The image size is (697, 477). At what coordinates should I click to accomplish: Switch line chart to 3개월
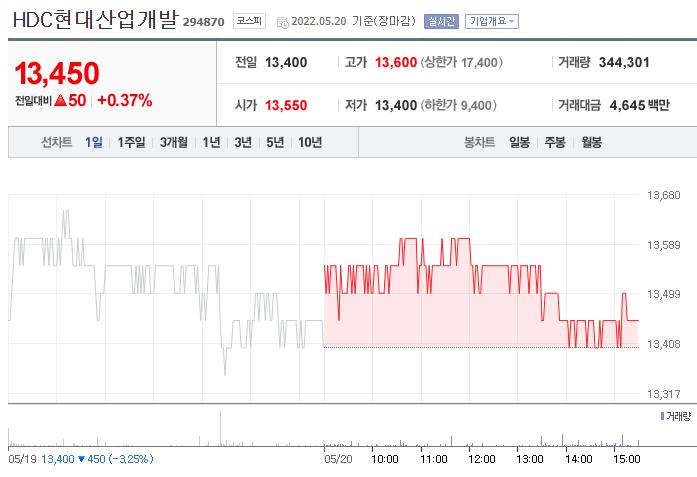coord(174,142)
